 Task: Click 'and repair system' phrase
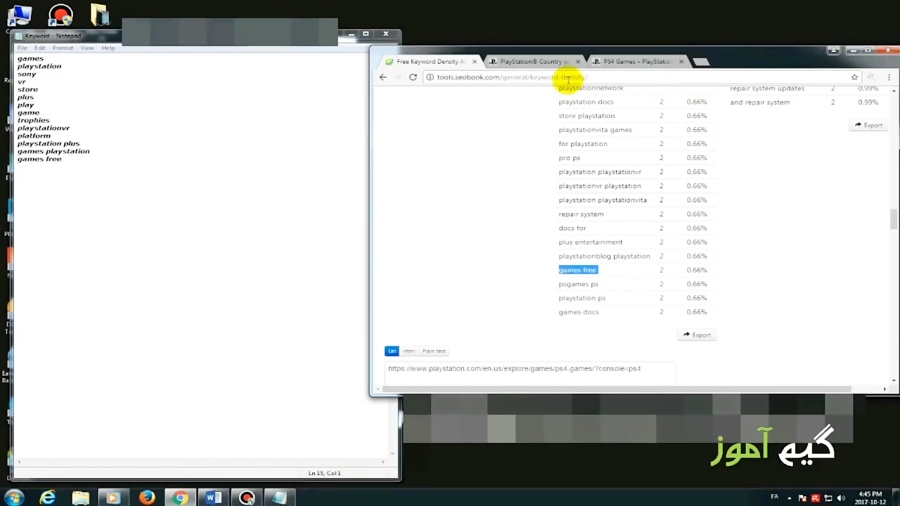click(760, 102)
